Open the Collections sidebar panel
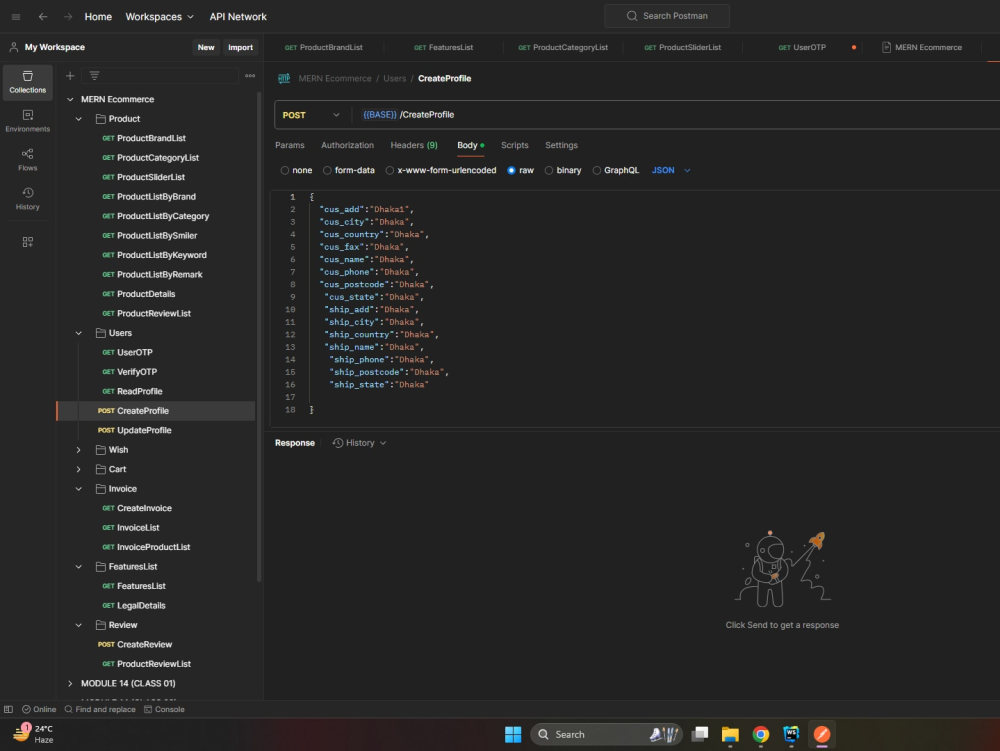The image size is (1000, 751). click(27, 82)
